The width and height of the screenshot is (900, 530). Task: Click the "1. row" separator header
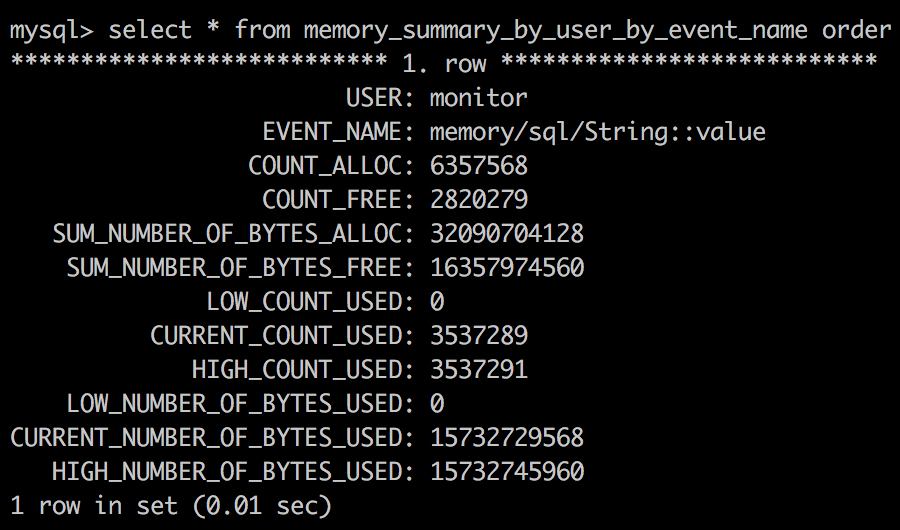click(443, 64)
